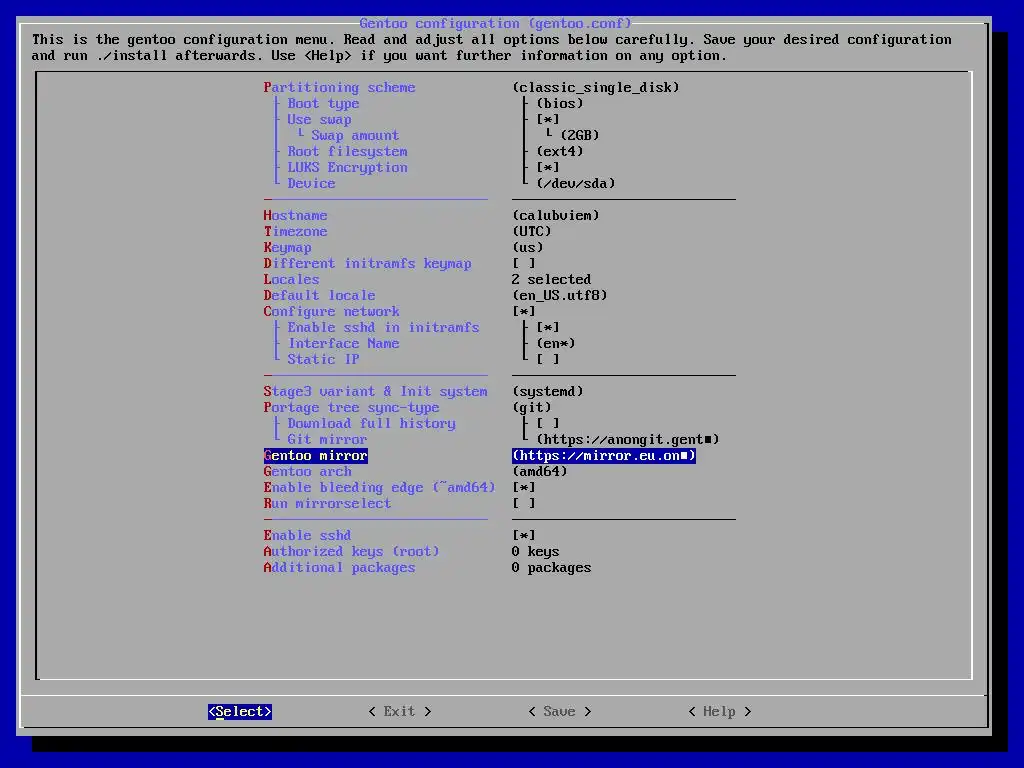
Task: Activate the Select button
Action: (240, 711)
